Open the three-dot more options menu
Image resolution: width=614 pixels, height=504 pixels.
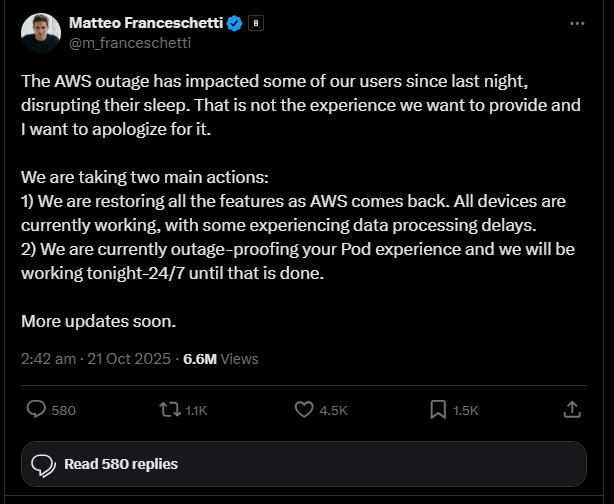(x=576, y=23)
